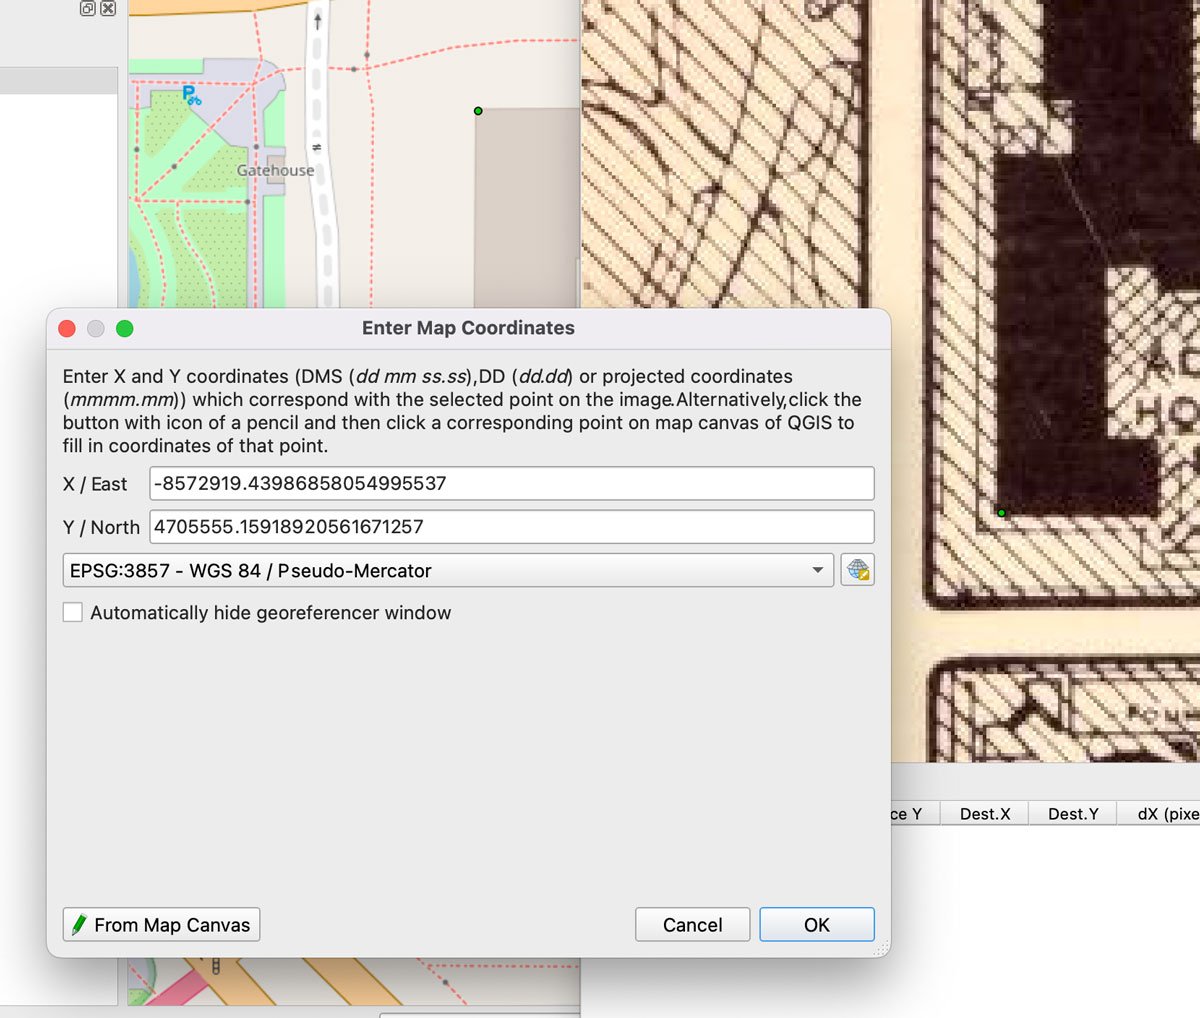Click the X / East coordinate field

(x=512, y=483)
